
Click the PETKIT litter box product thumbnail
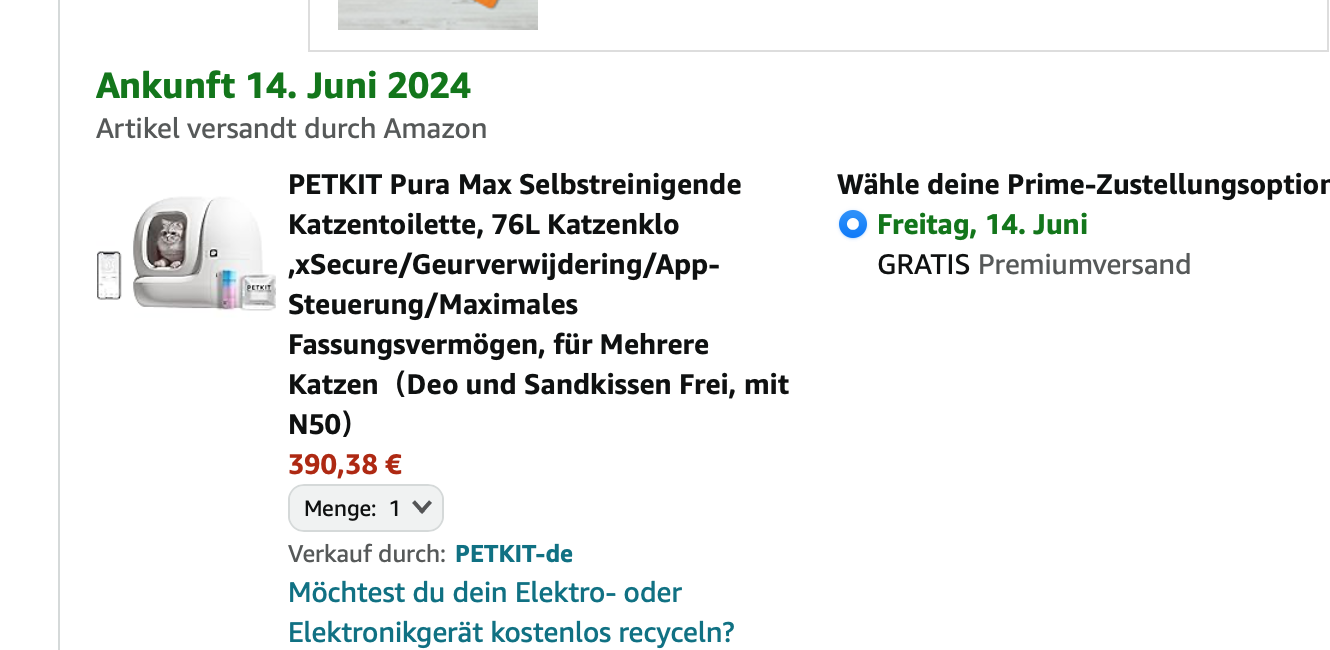(x=186, y=254)
